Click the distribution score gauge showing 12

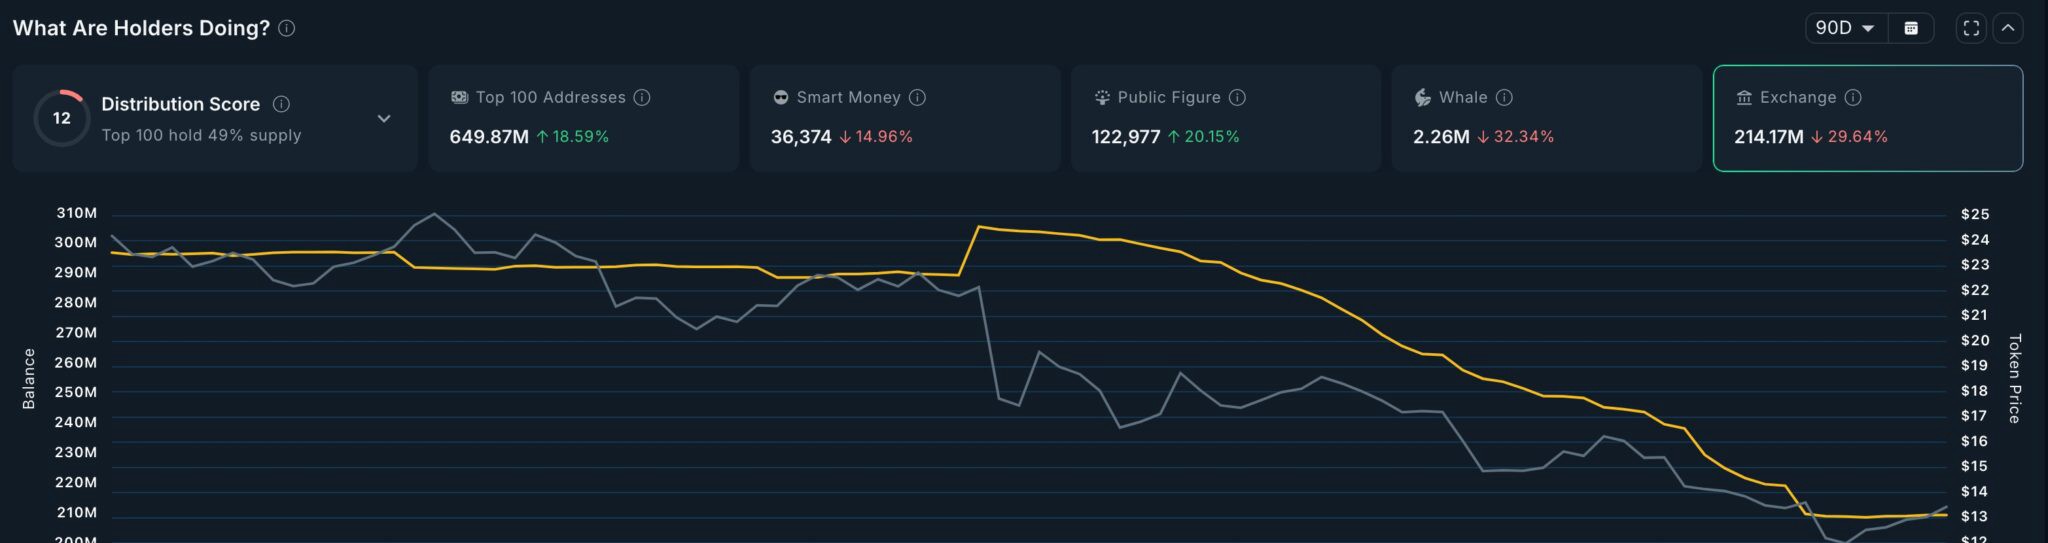point(62,118)
